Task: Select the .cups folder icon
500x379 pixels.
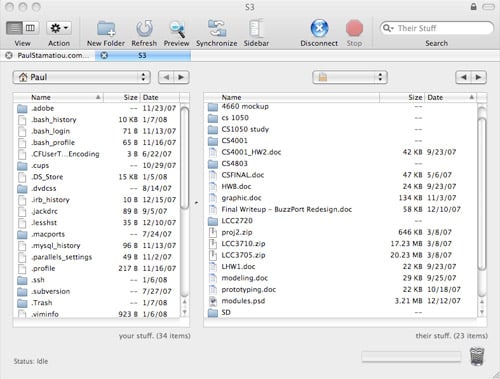Action: pos(22,166)
